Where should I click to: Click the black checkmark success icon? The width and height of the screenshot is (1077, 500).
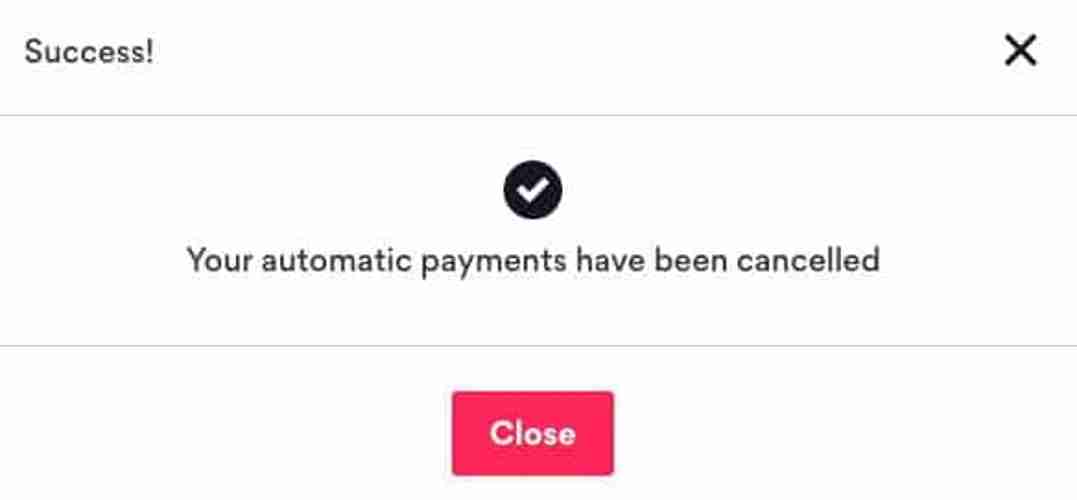tap(533, 190)
